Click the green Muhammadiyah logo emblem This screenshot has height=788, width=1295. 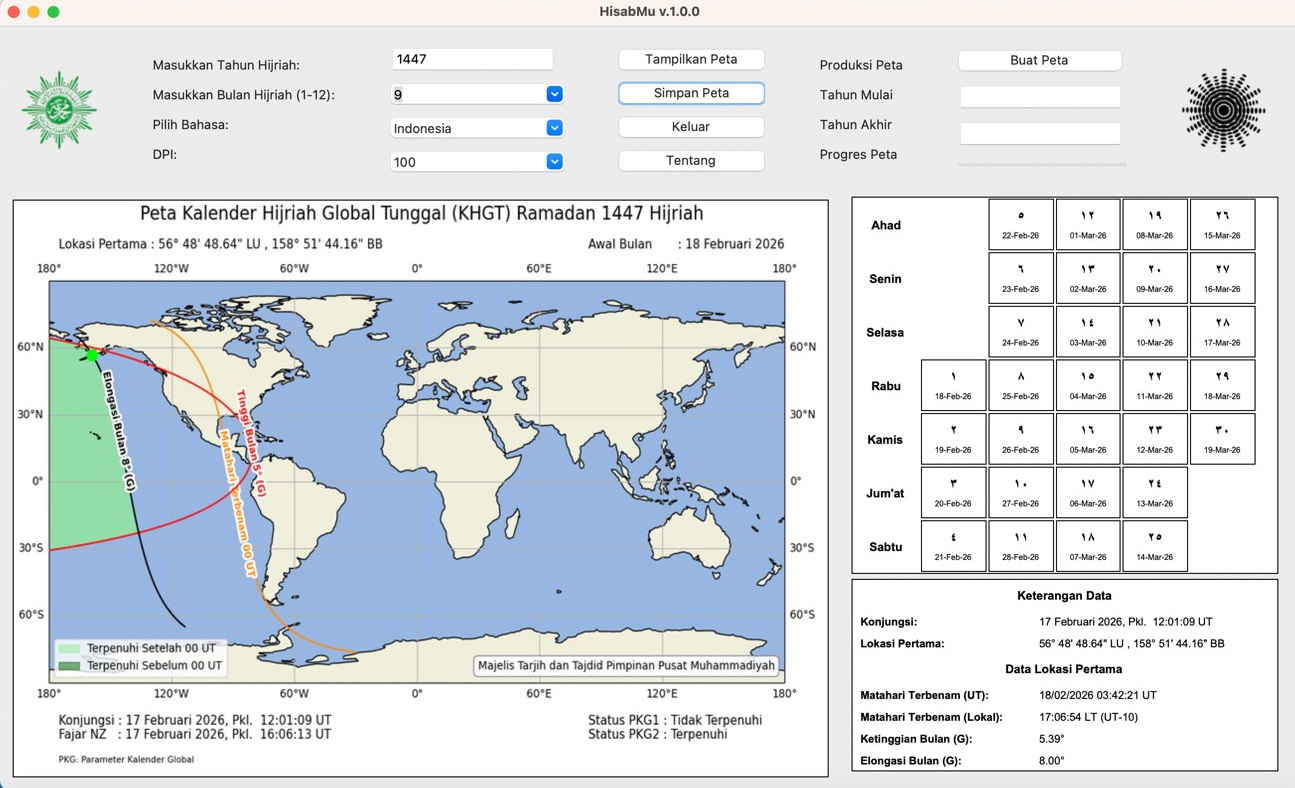click(59, 109)
